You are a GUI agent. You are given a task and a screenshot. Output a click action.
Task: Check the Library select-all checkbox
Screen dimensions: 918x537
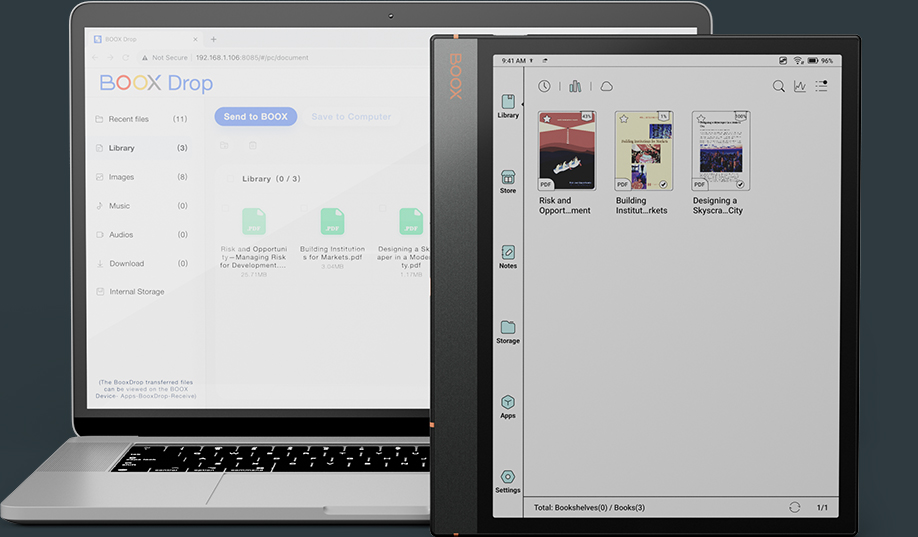click(230, 179)
